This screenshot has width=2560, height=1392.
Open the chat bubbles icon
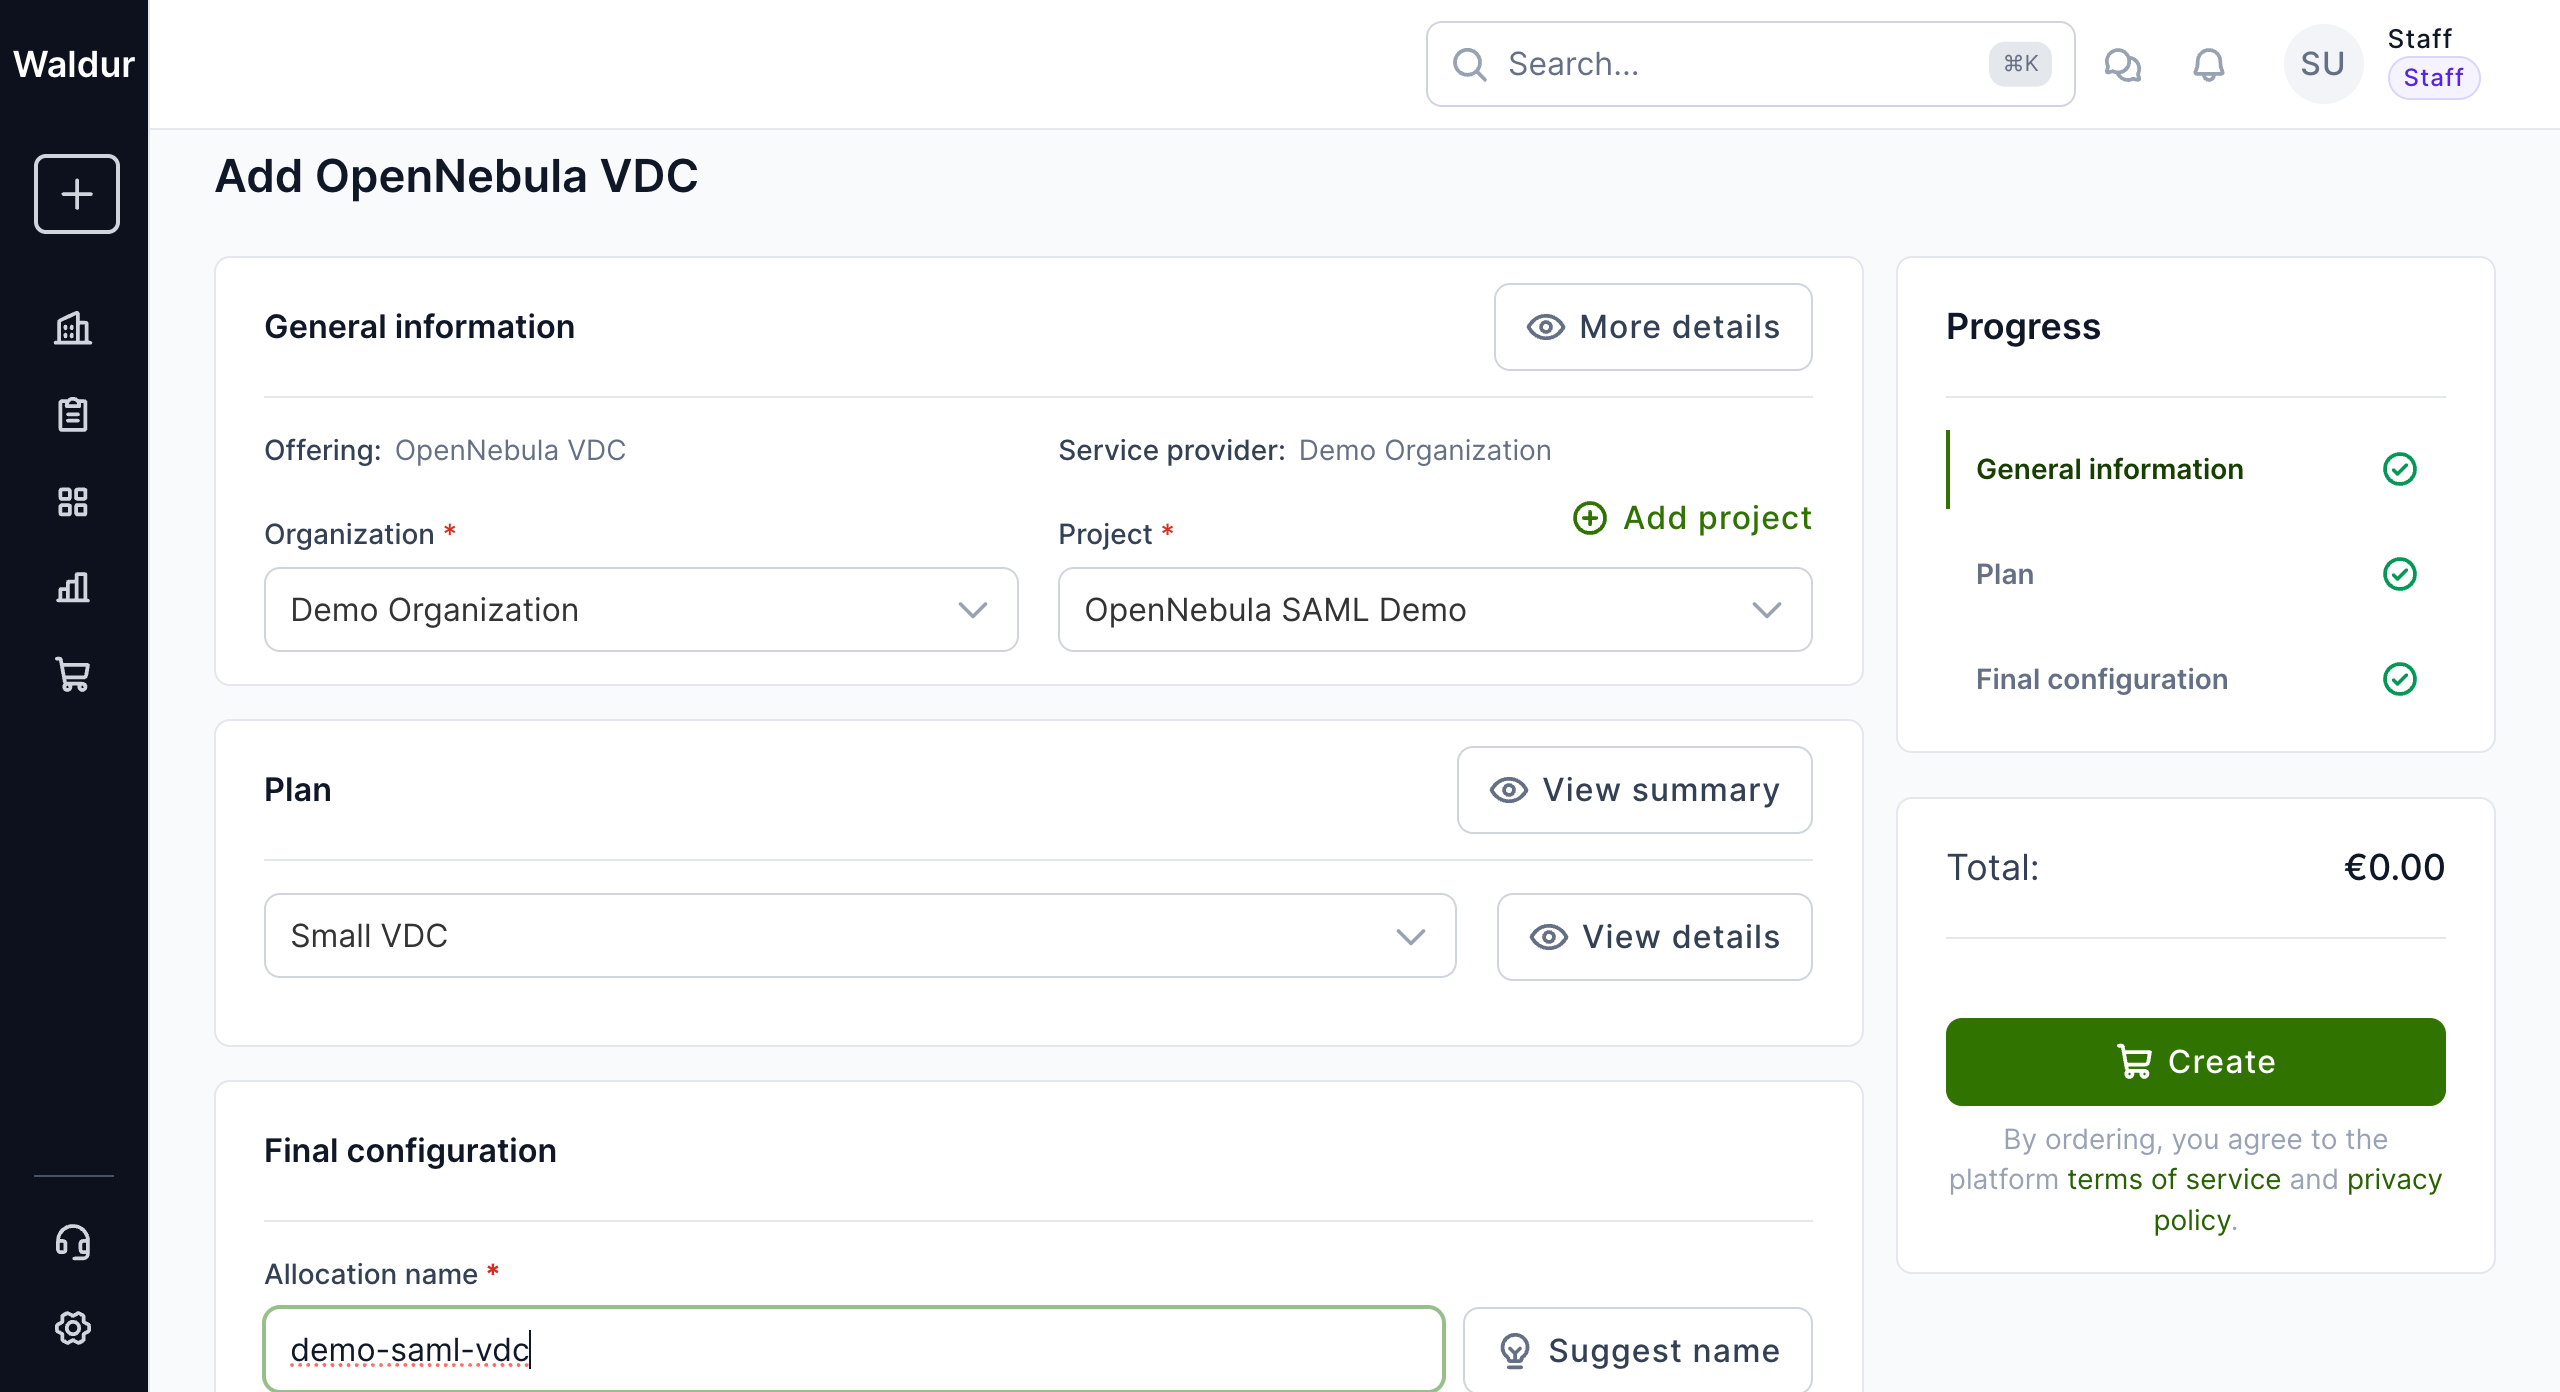[x=2122, y=65]
